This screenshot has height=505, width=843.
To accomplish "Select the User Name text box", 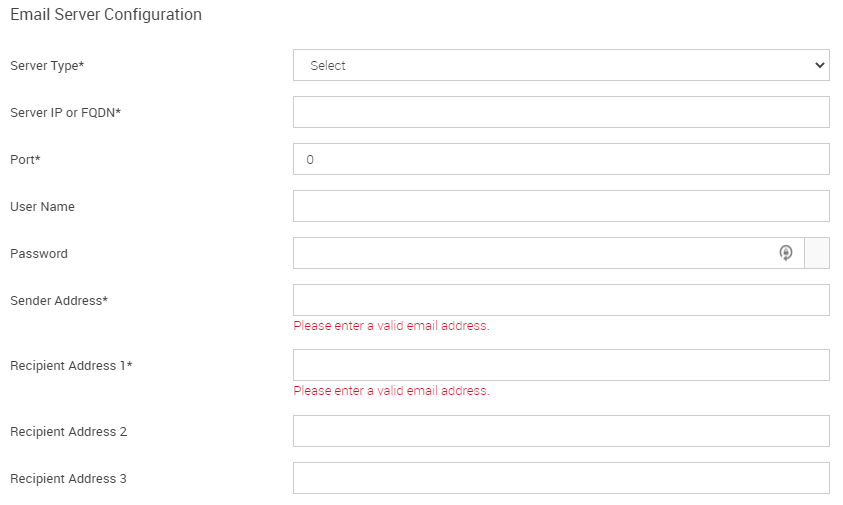I will click(x=561, y=206).
